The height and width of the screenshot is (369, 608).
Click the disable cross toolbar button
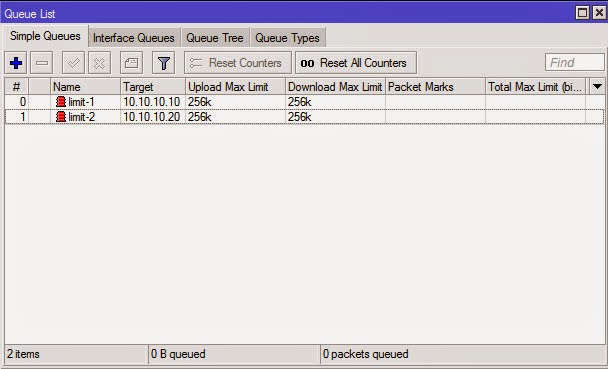coord(100,63)
